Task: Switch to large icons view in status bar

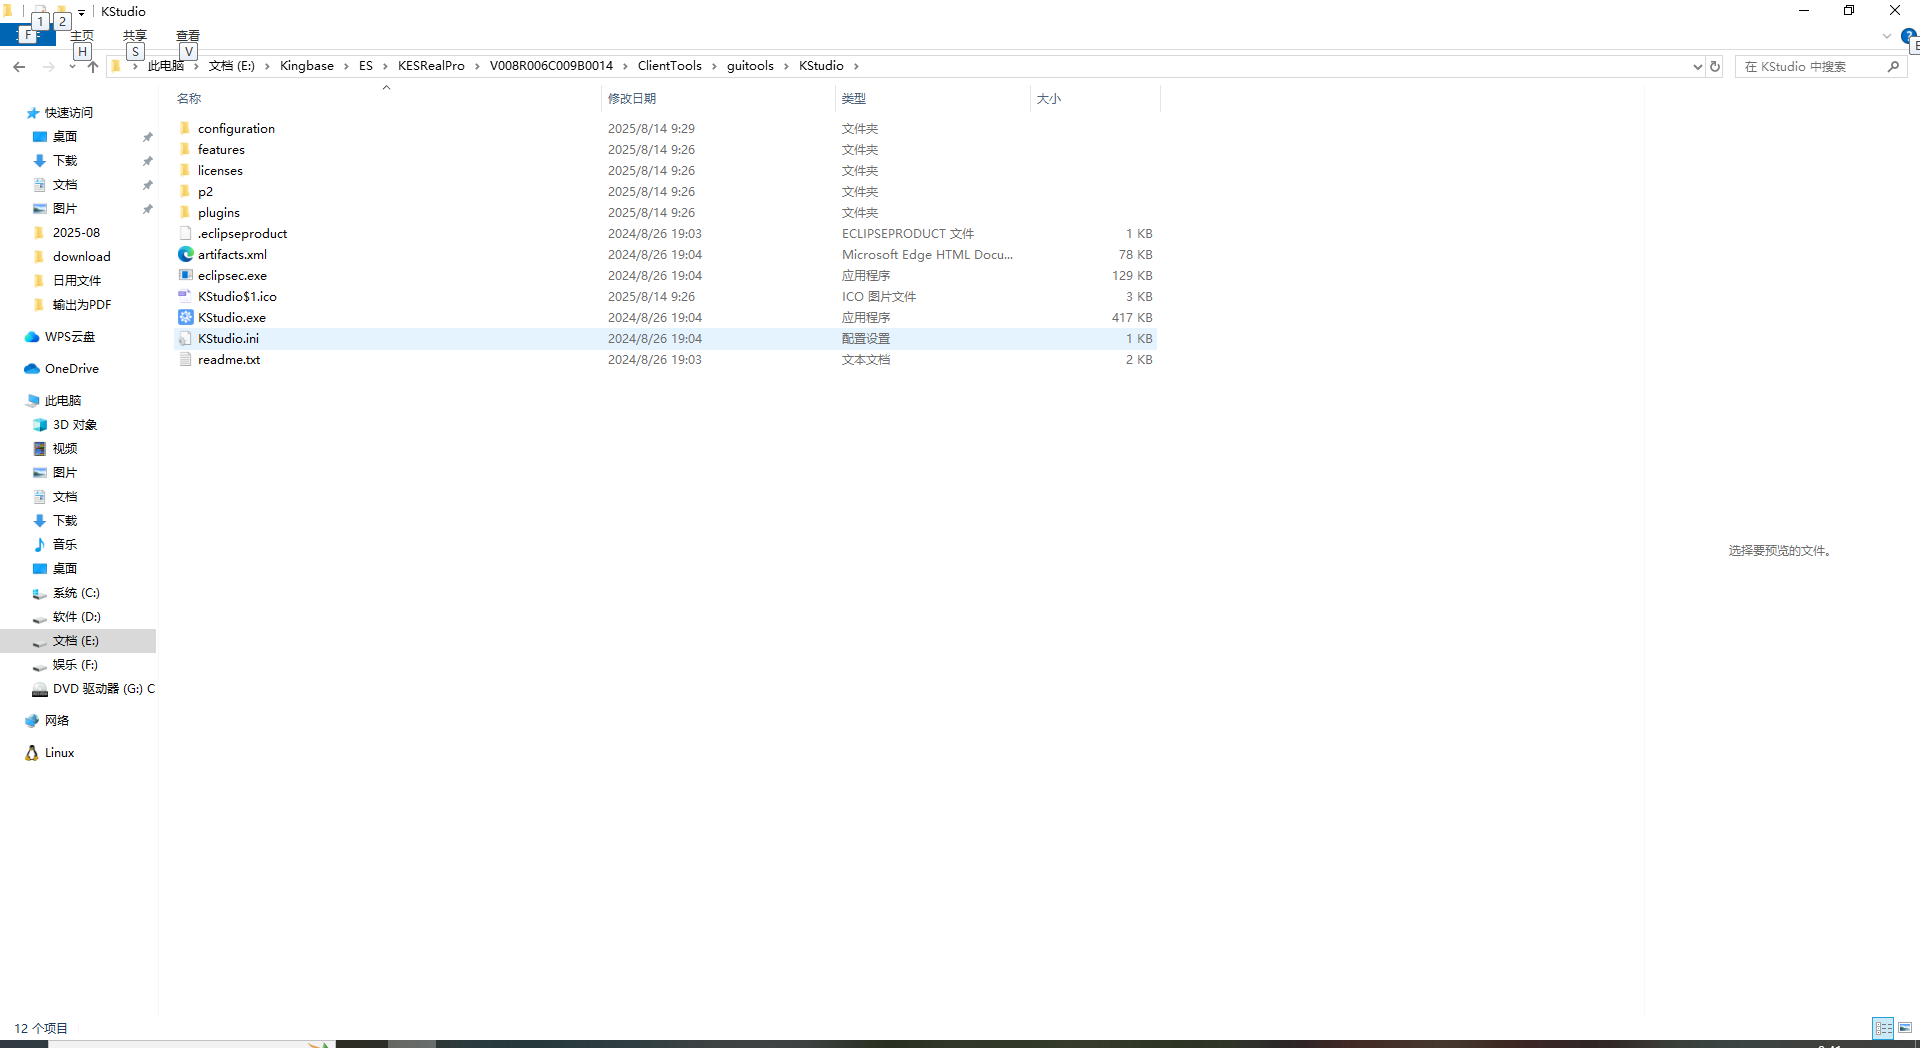Action: tap(1905, 1028)
